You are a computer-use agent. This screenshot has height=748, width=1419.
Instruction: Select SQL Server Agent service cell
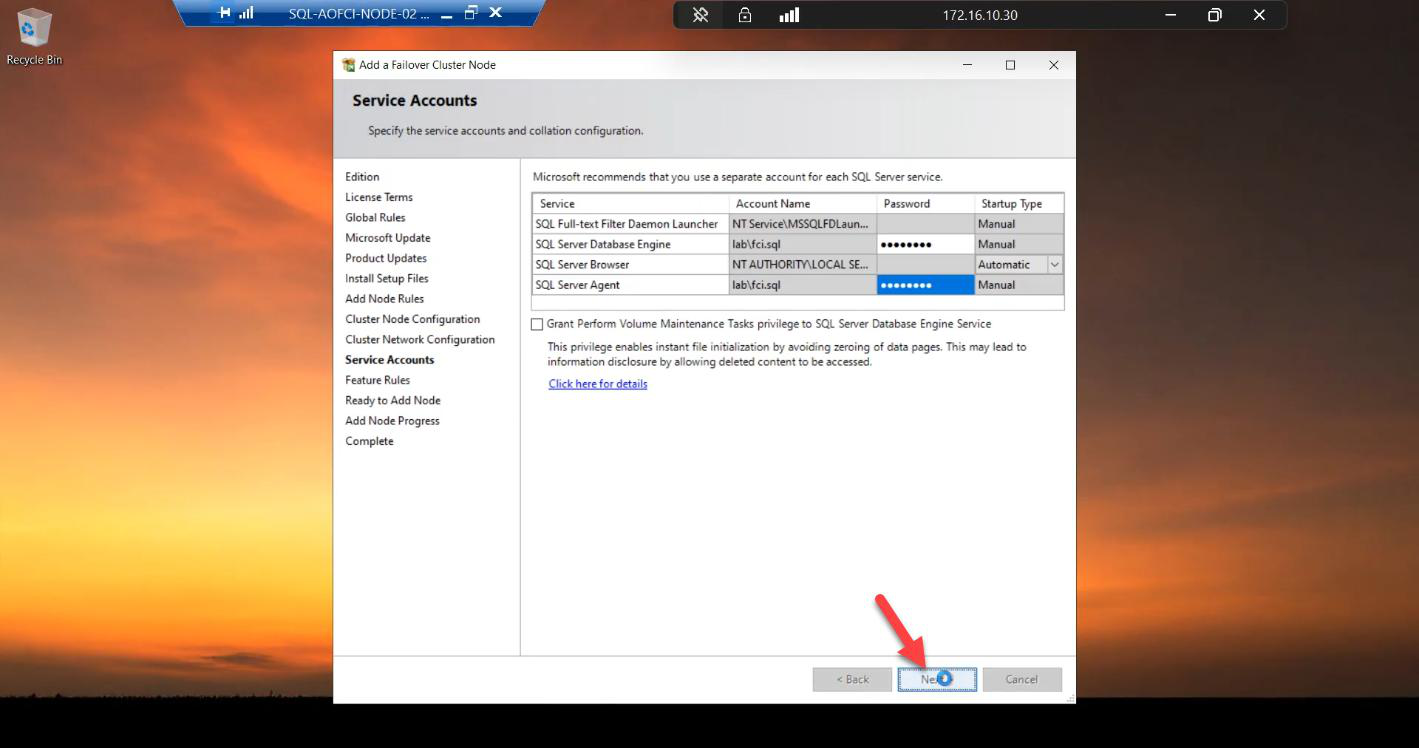tap(630, 285)
